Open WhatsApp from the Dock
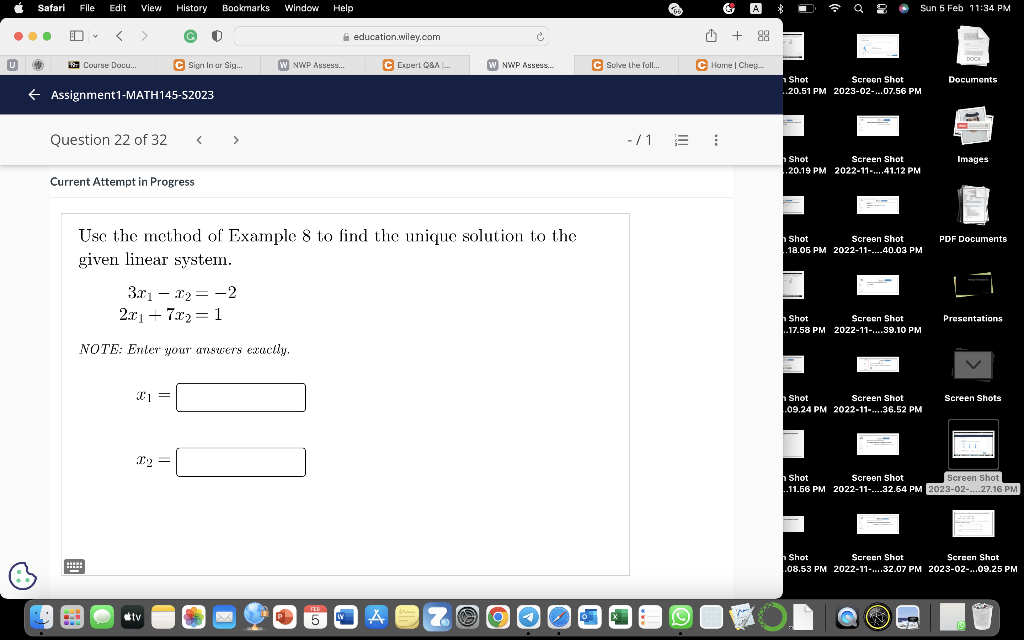1024x640 pixels. click(x=680, y=618)
